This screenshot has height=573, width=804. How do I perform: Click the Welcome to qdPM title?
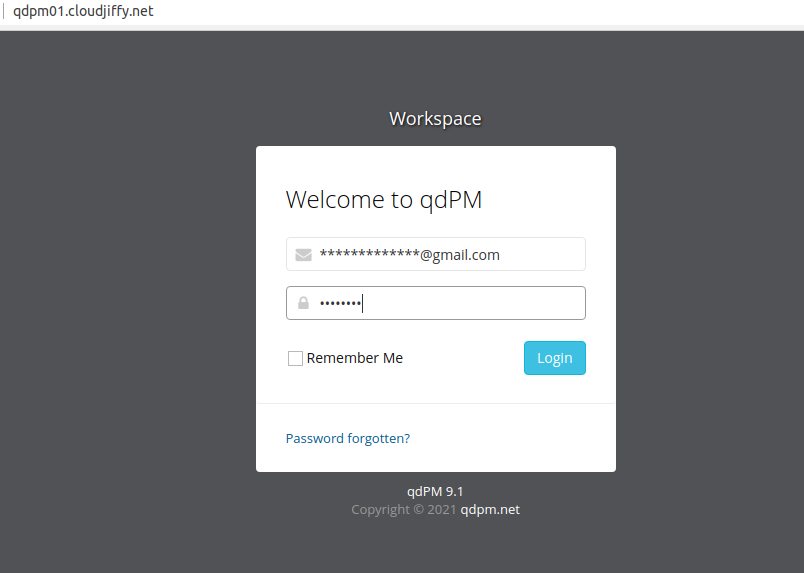point(384,200)
